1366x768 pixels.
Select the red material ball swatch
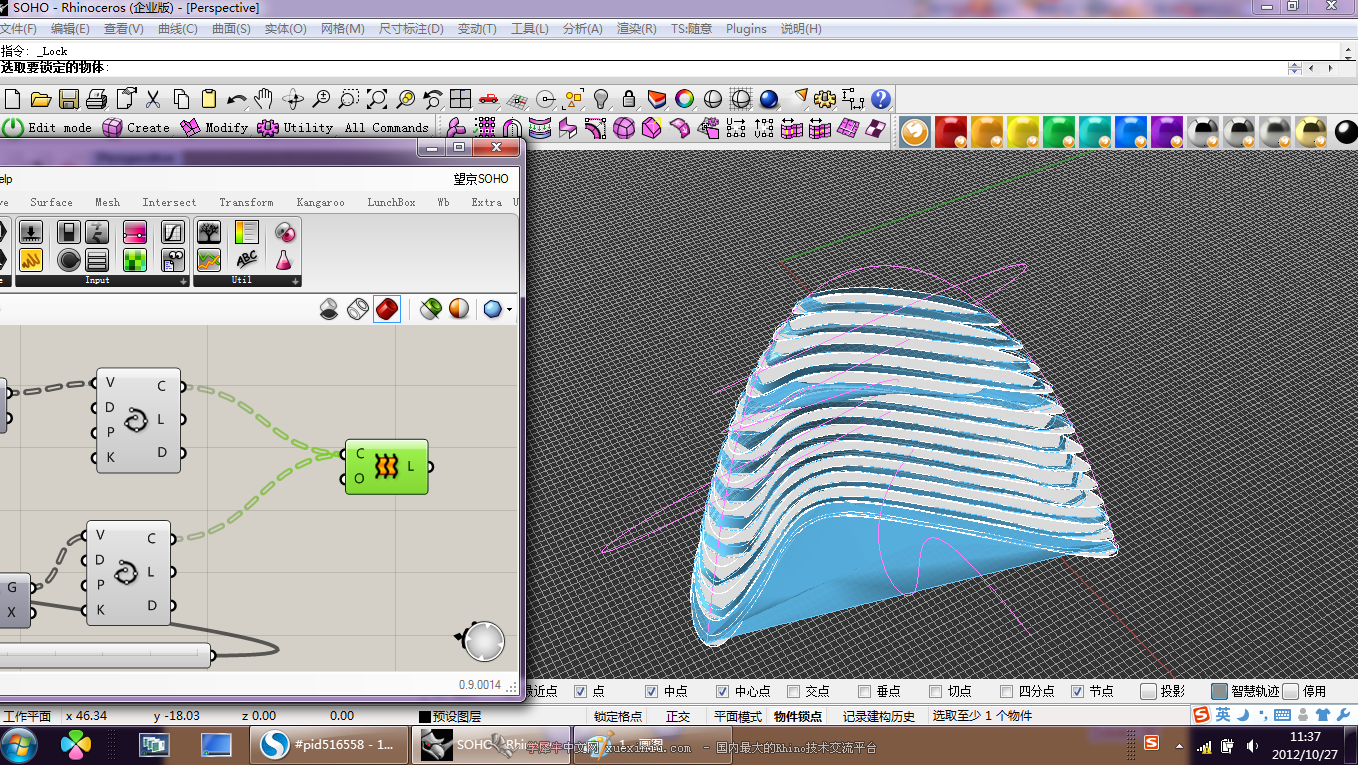(951, 131)
